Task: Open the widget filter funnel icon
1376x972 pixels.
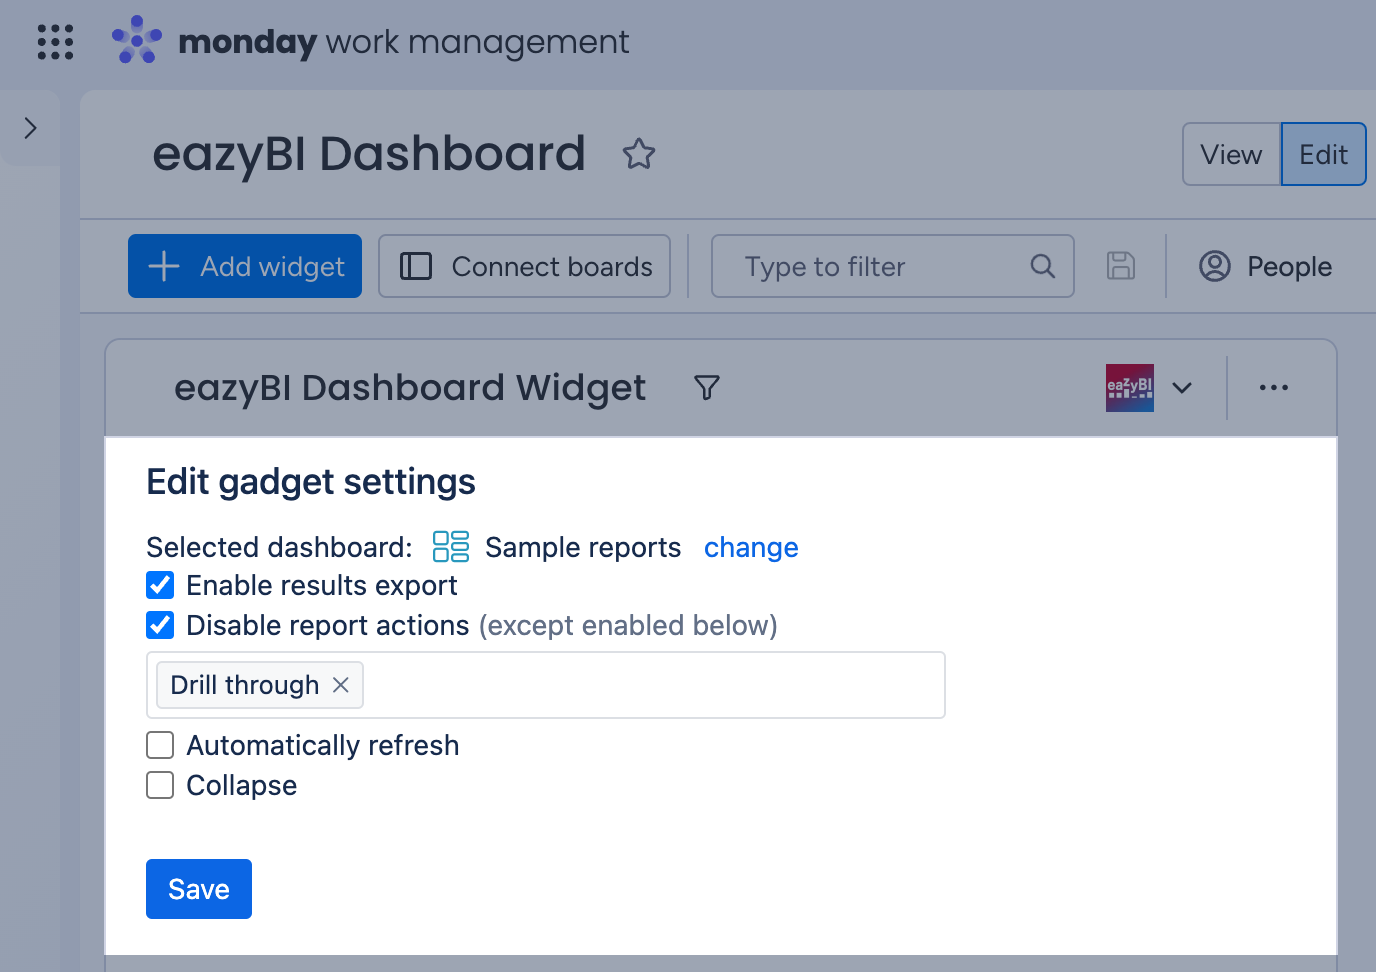Action: 707,388
